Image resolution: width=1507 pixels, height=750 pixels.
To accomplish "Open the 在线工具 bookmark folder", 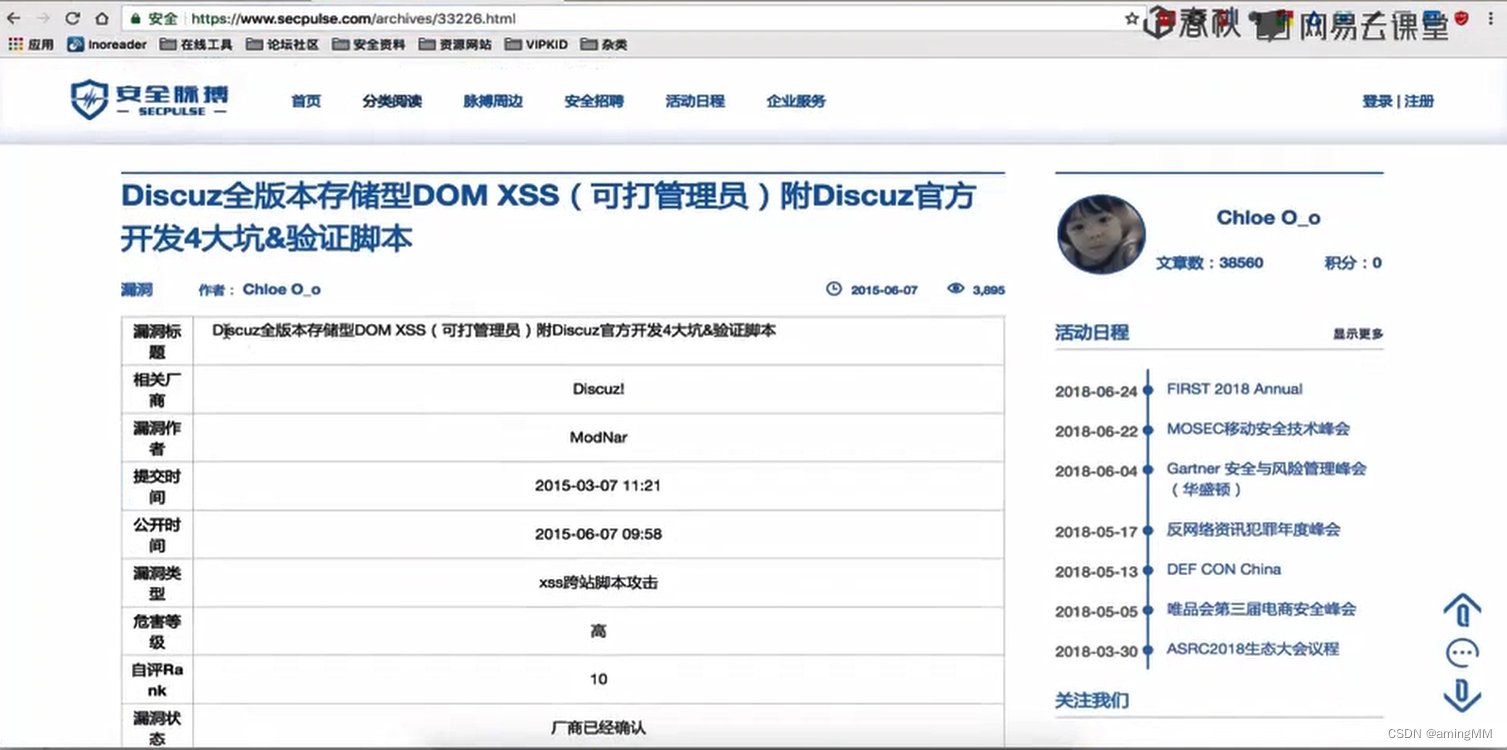I will (195, 44).
